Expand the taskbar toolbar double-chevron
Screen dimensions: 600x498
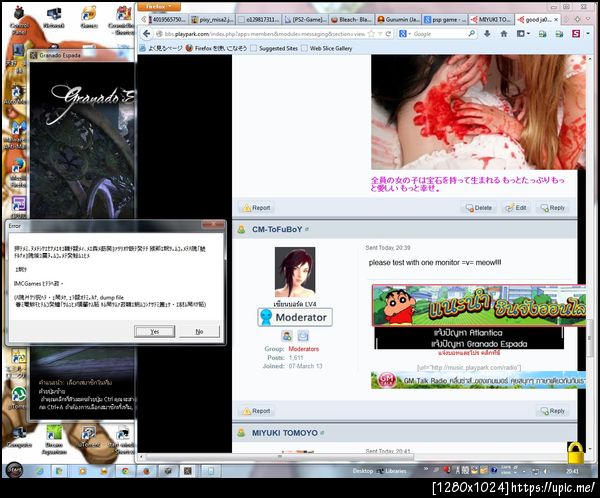(426, 469)
